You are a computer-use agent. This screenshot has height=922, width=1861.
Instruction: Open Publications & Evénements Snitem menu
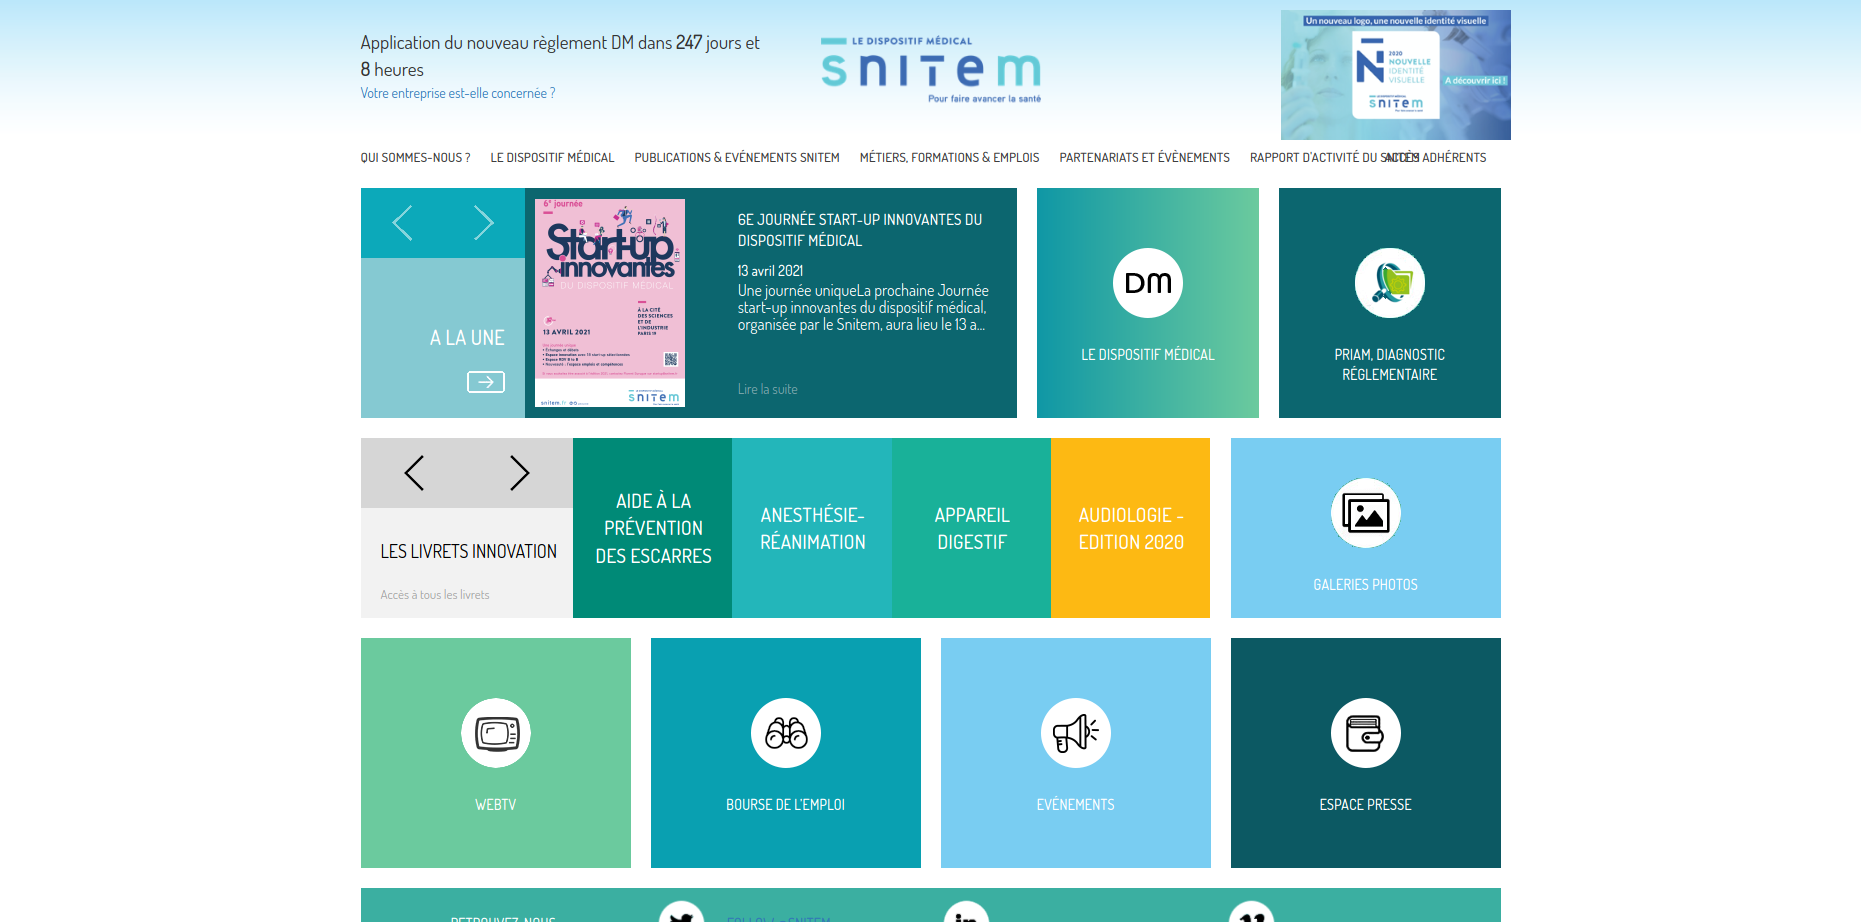(736, 158)
